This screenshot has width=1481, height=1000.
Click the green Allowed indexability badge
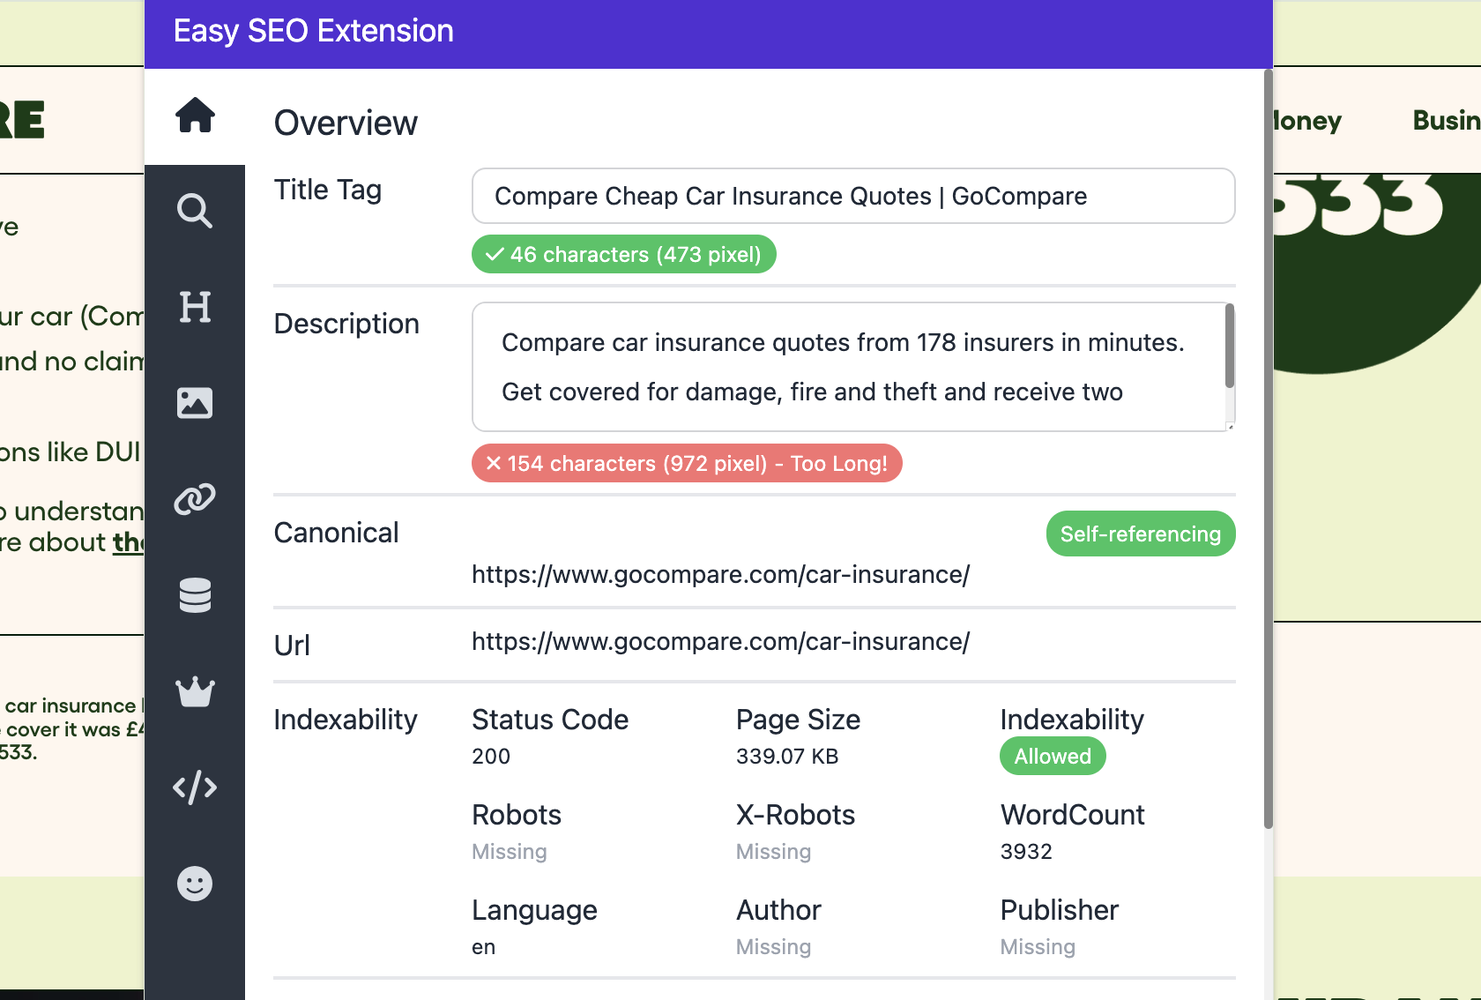[x=1052, y=757]
